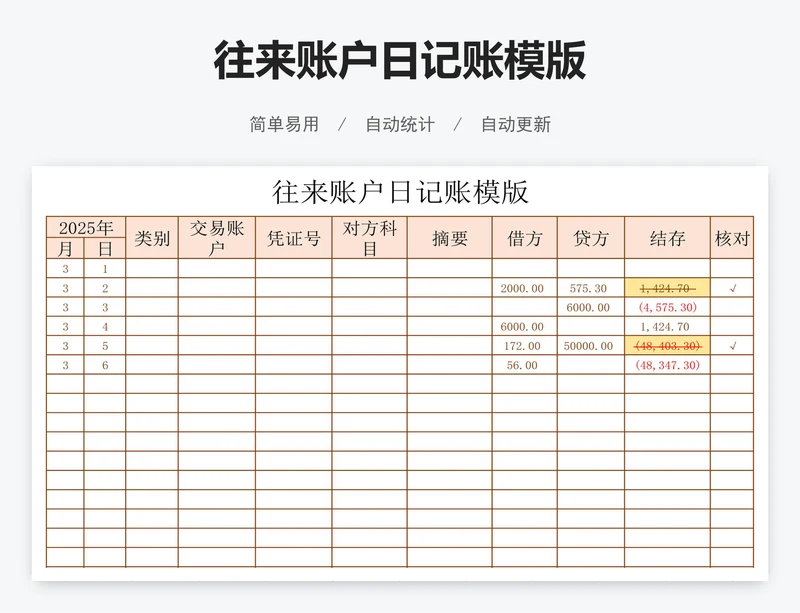Click the subtitle text 简单易用

click(x=284, y=124)
